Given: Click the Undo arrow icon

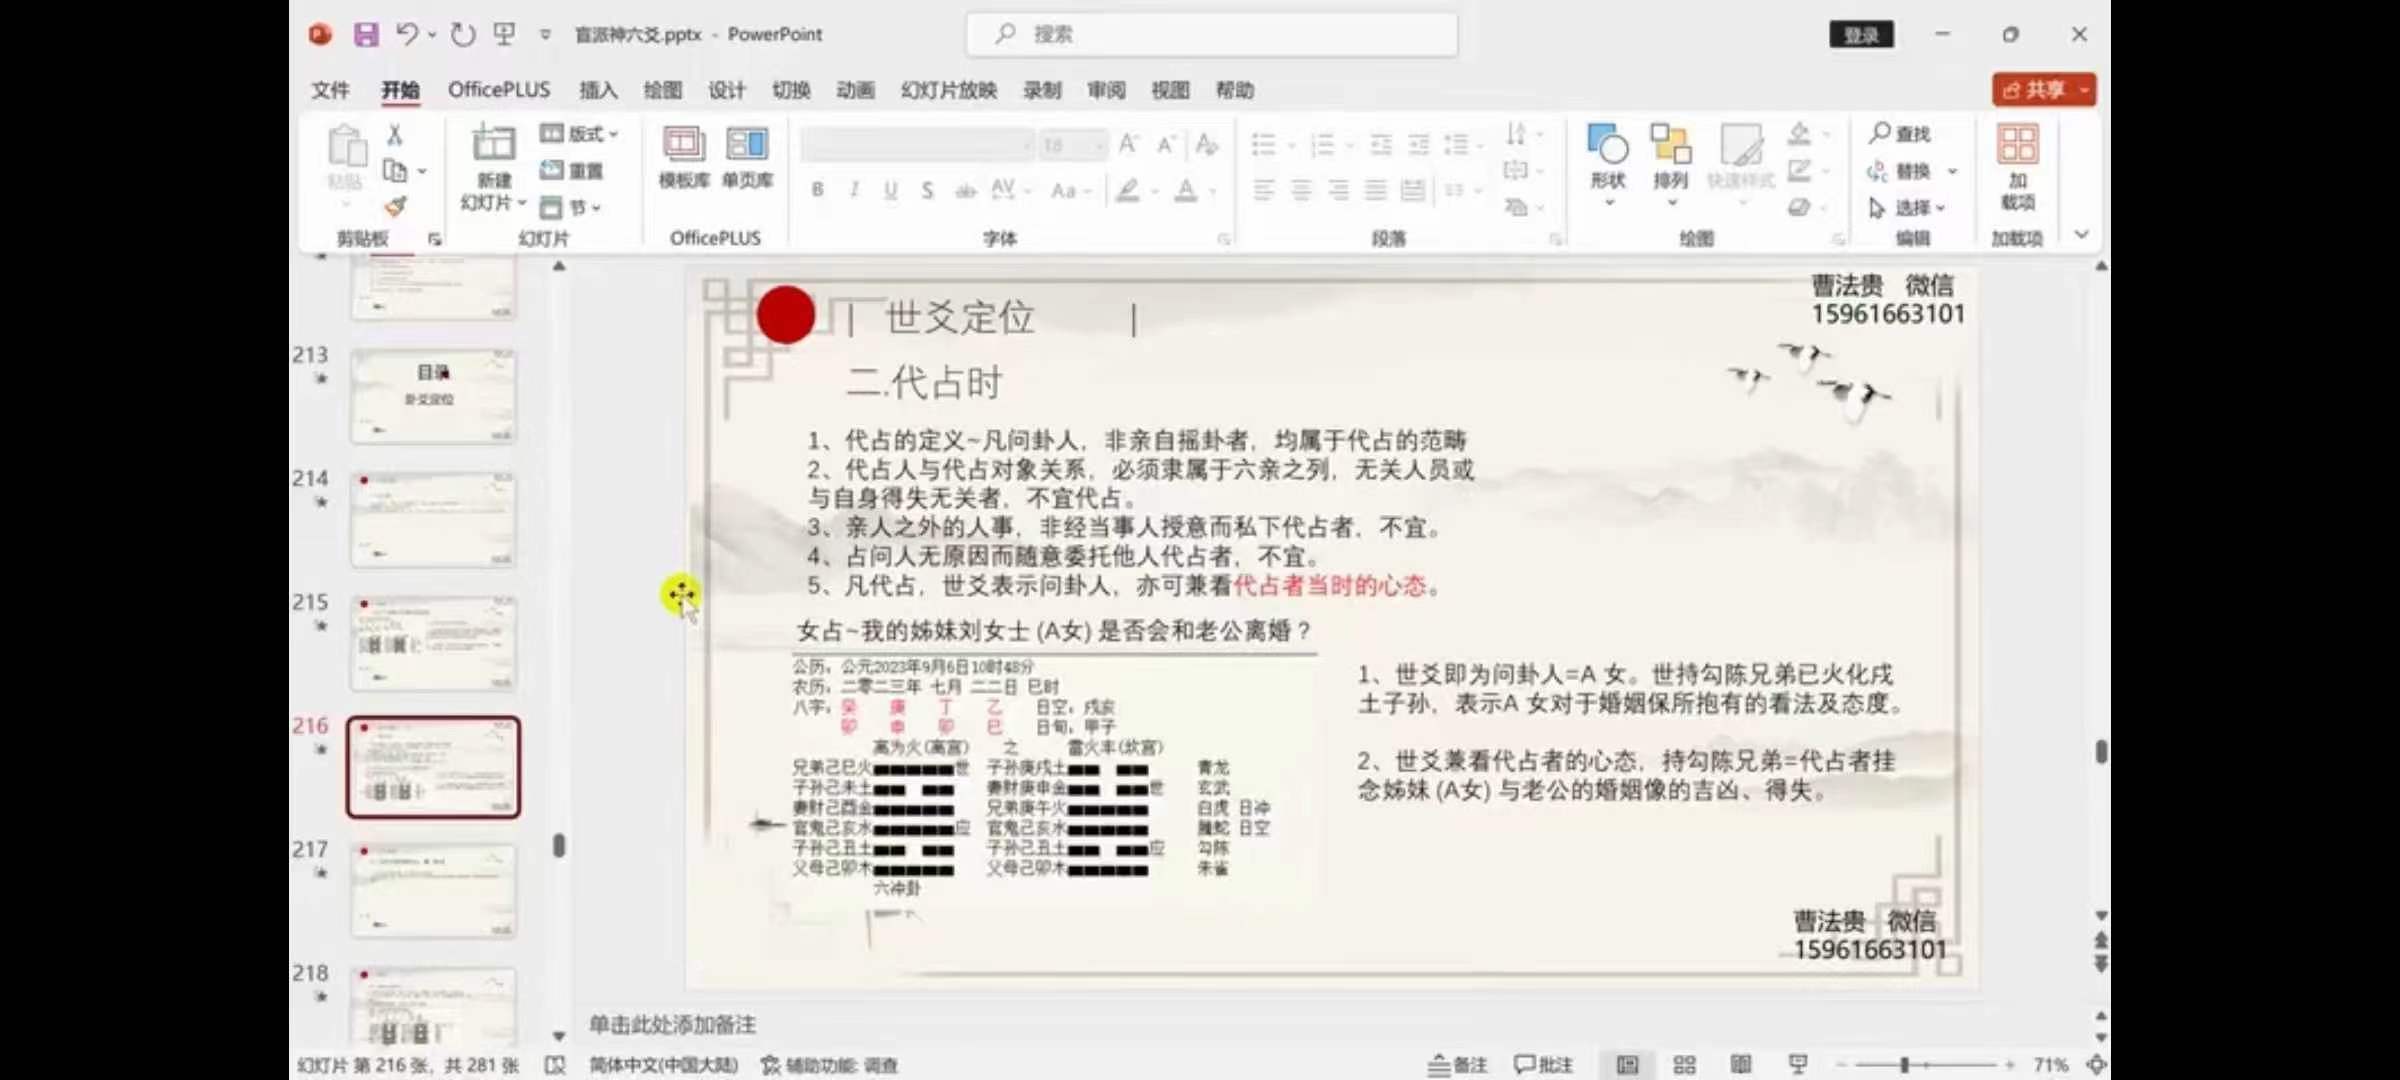Looking at the screenshot, I should pyautogui.click(x=406, y=35).
